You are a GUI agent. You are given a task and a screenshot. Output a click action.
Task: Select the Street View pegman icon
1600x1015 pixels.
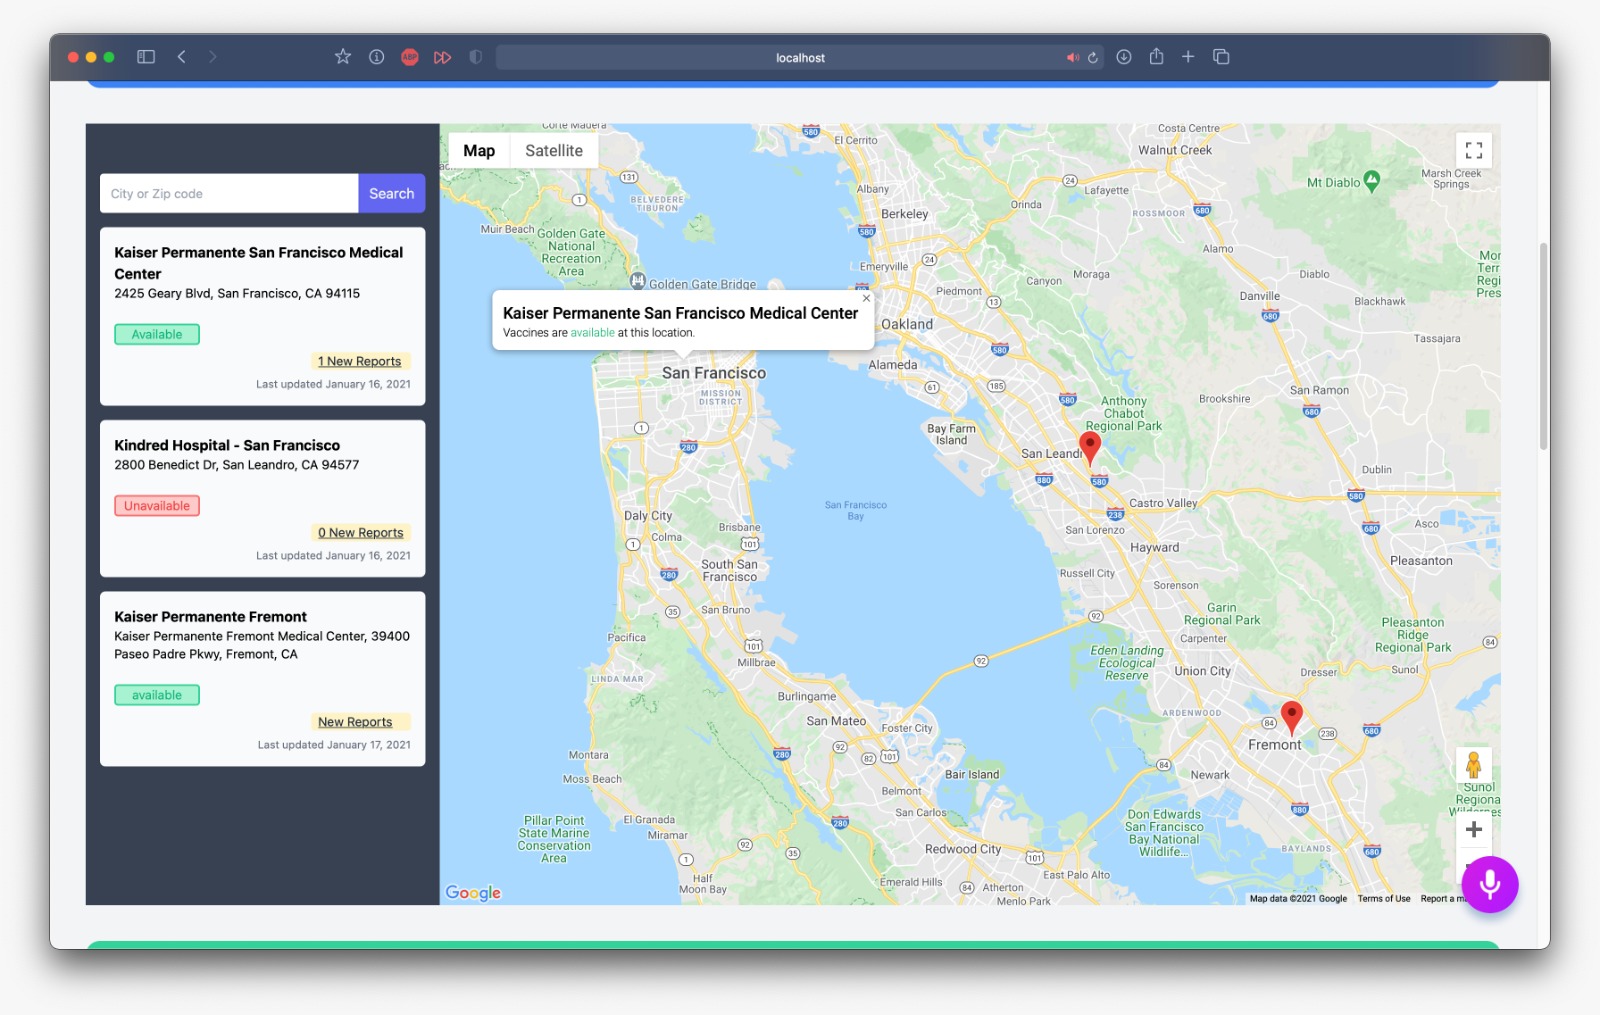(1473, 765)
